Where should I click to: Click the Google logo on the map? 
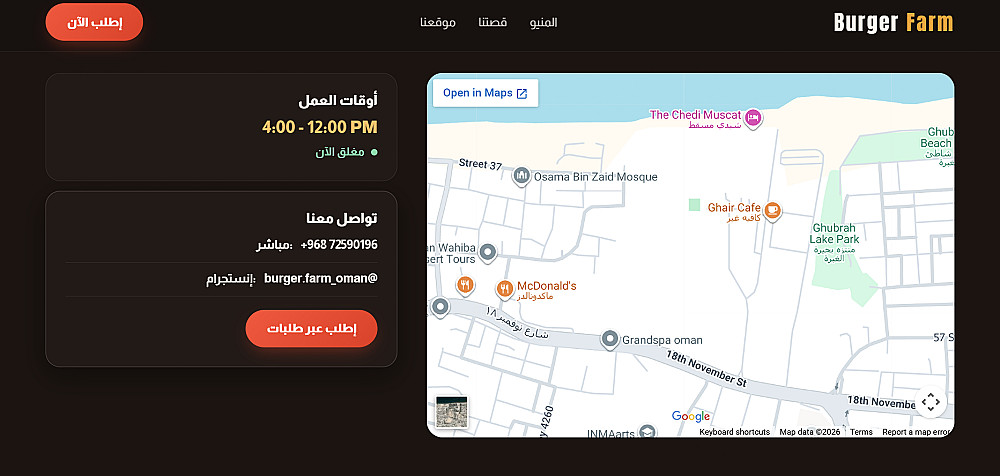(691, 416)
